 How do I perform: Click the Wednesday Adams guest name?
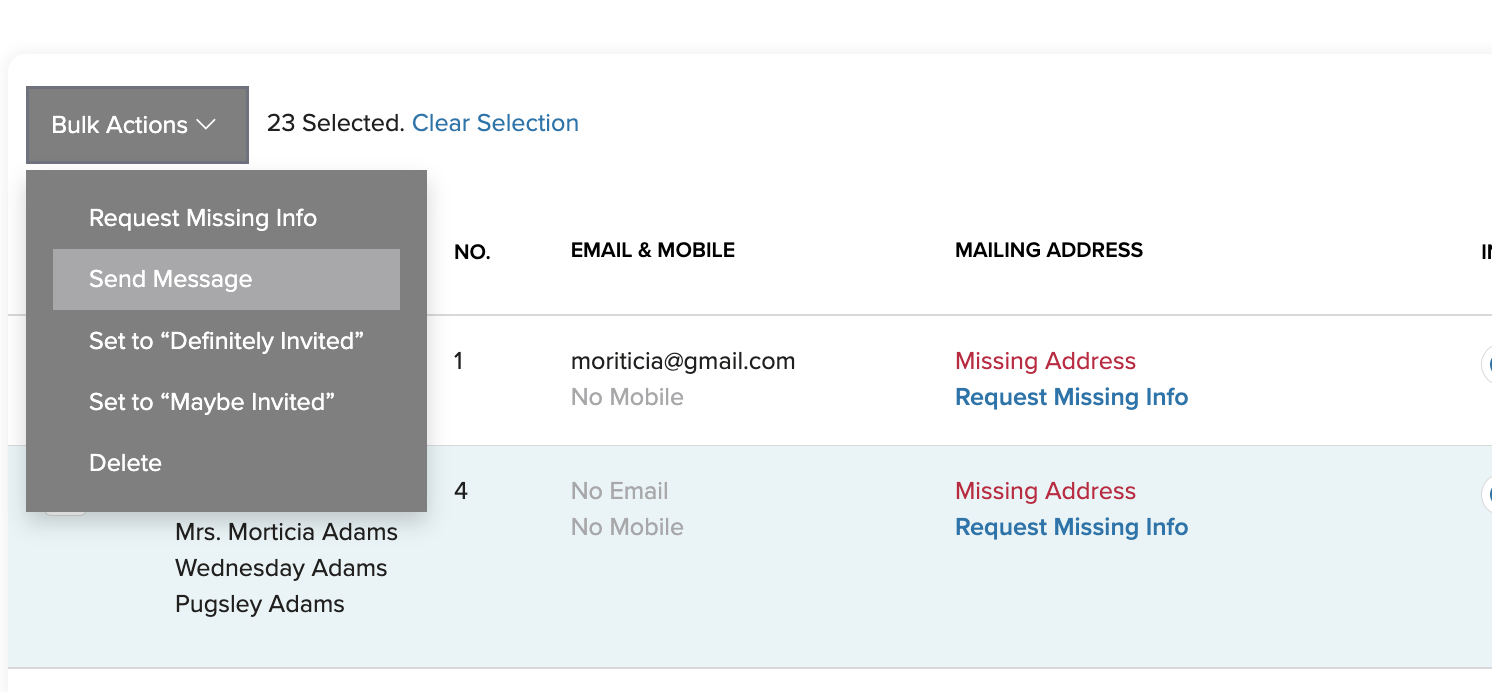click(281, 568)
